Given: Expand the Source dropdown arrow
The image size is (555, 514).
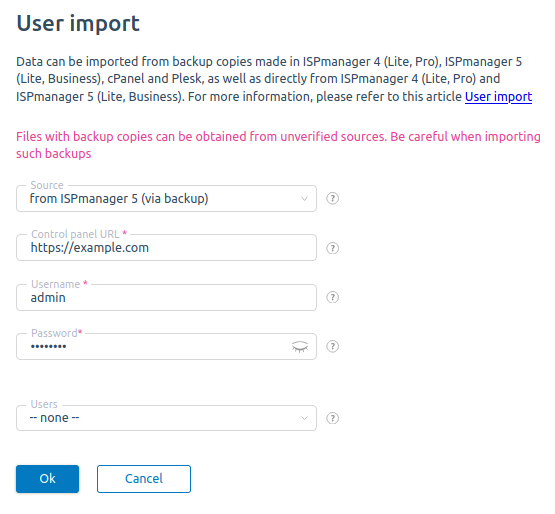Looking at the screenshot, I should pyautogui.click(x=304, y=199).
